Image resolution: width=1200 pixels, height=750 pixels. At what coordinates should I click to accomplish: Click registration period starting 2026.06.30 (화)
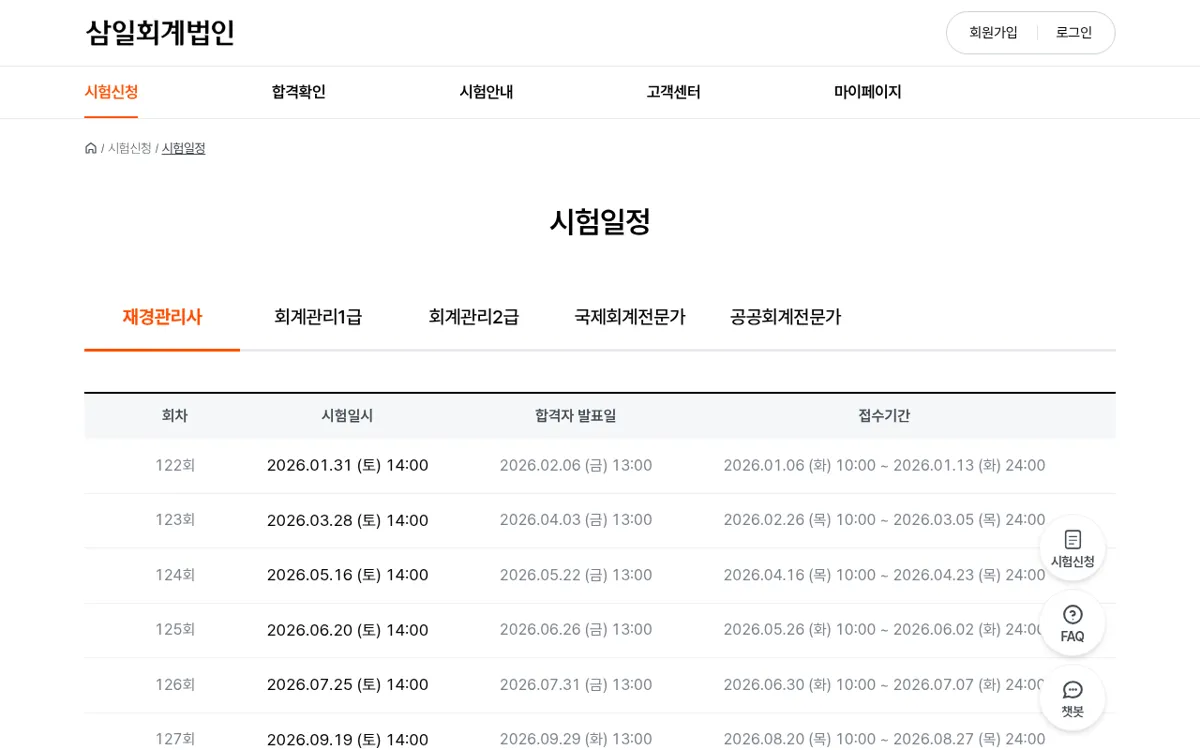[x=884, y=685]
